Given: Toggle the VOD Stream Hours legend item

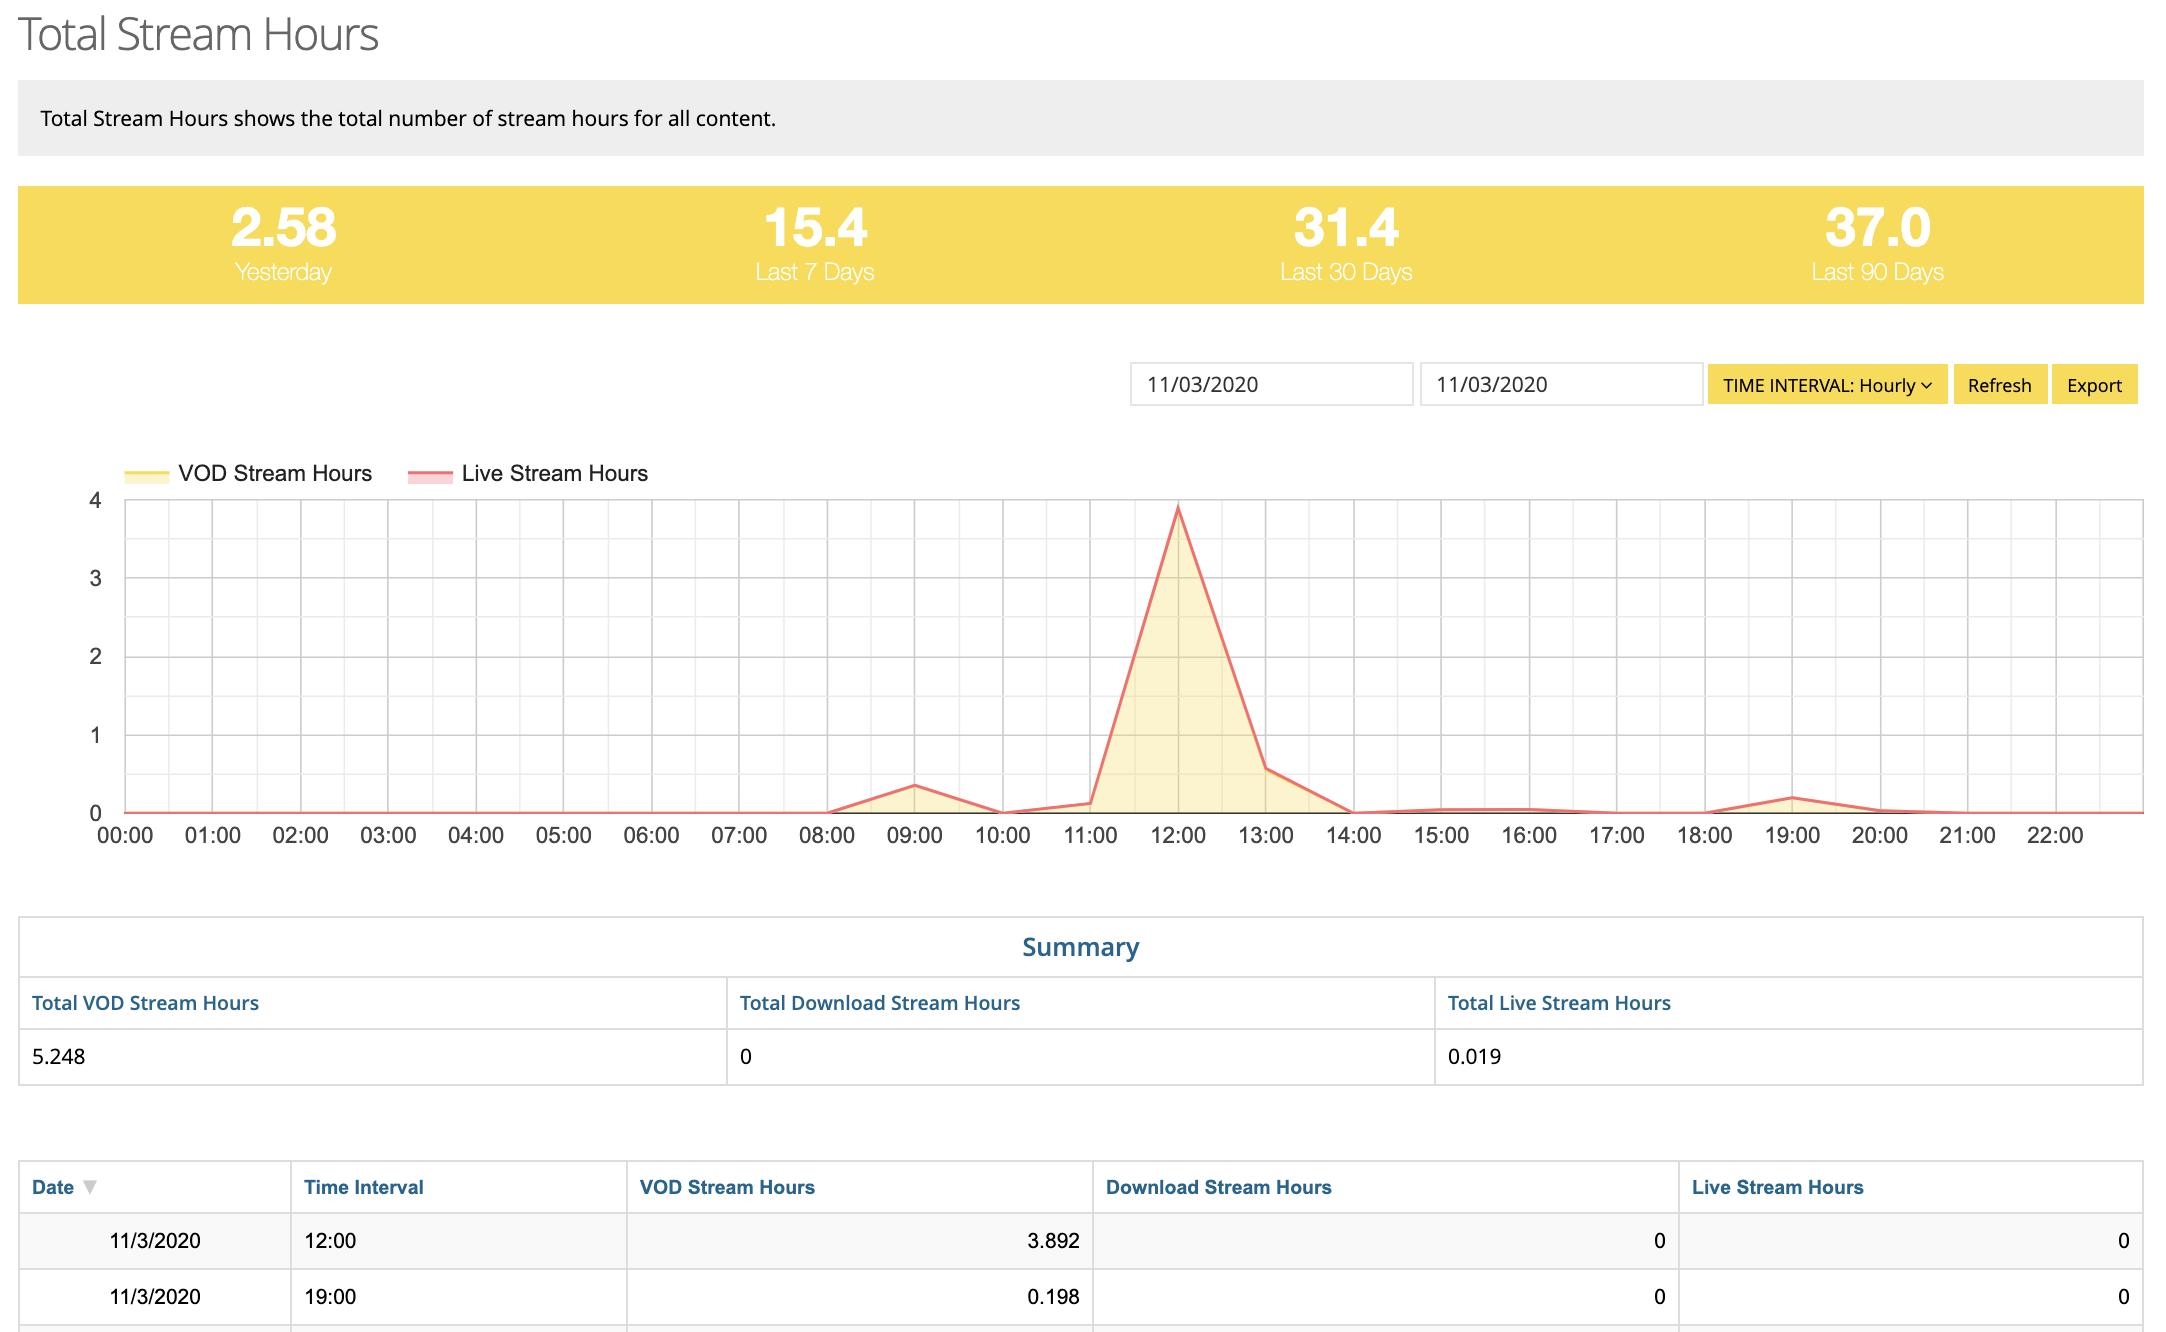Looking at the screenshot, I should click(x=248, y=473).
